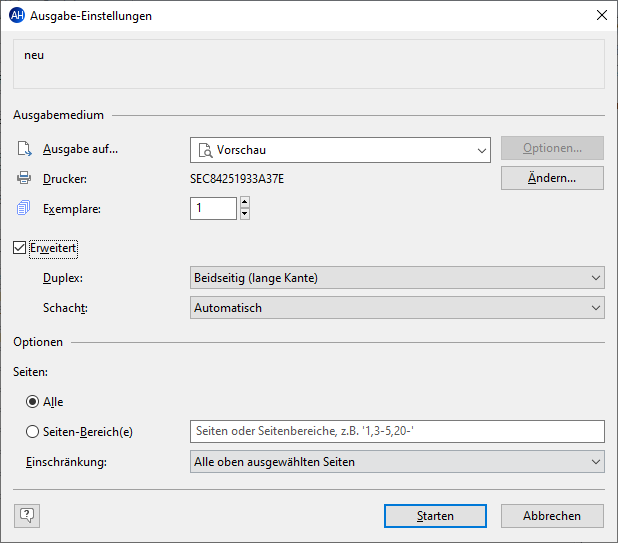The width and height of the screenshot is (618, 543).
Task: Close the Ausgabe-Einstellungen dialog
Action: (601, 16)
